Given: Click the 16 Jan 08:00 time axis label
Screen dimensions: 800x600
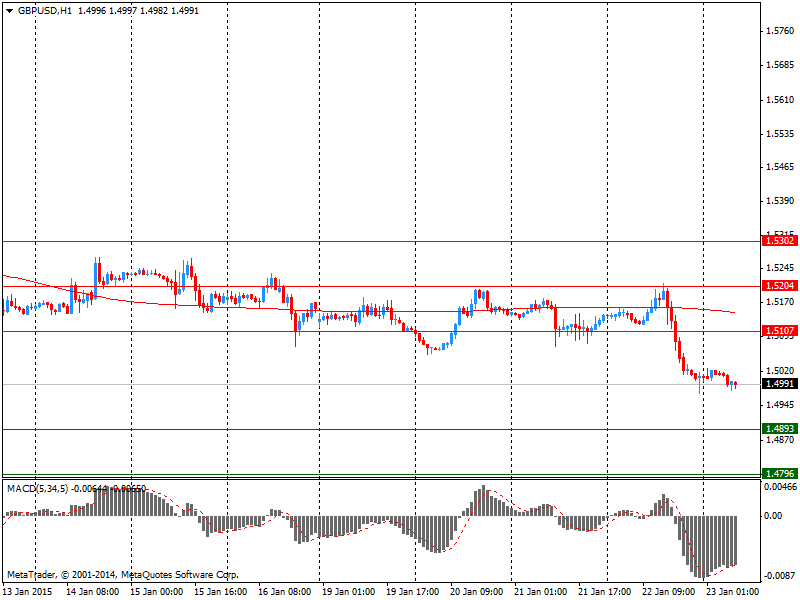Looking at the screenshot, I should 284,592.
